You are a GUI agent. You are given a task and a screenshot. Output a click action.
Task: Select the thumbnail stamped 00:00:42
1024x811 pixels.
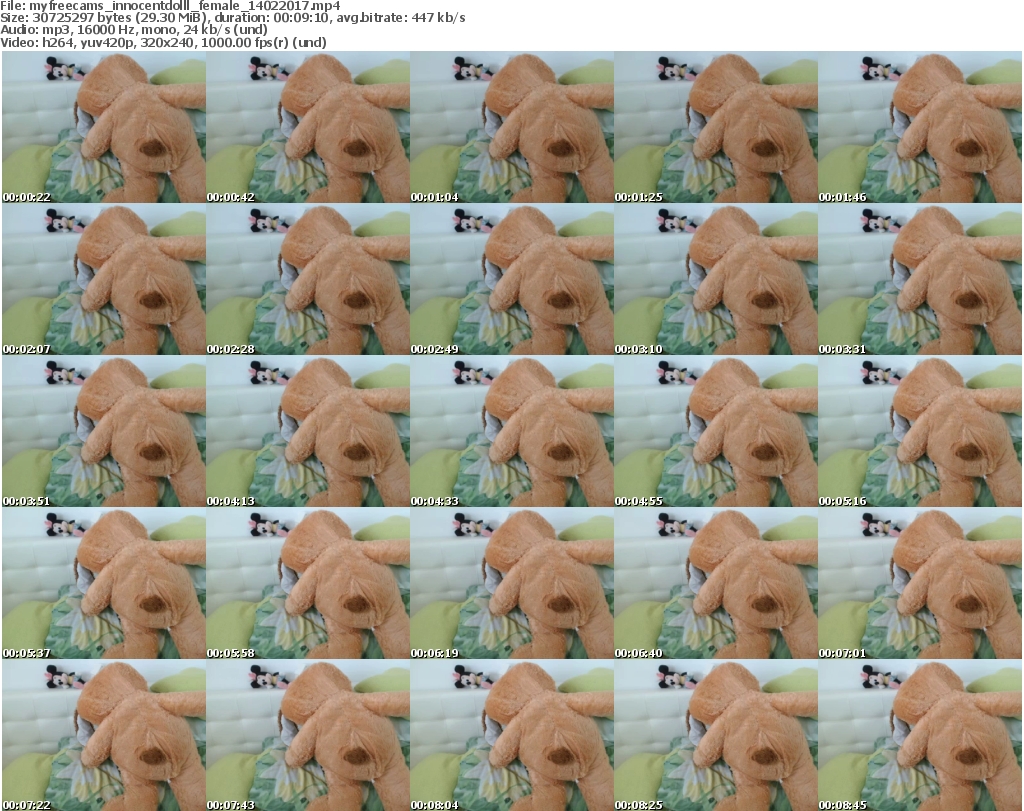pyautogui.click(x=308, y=127)
